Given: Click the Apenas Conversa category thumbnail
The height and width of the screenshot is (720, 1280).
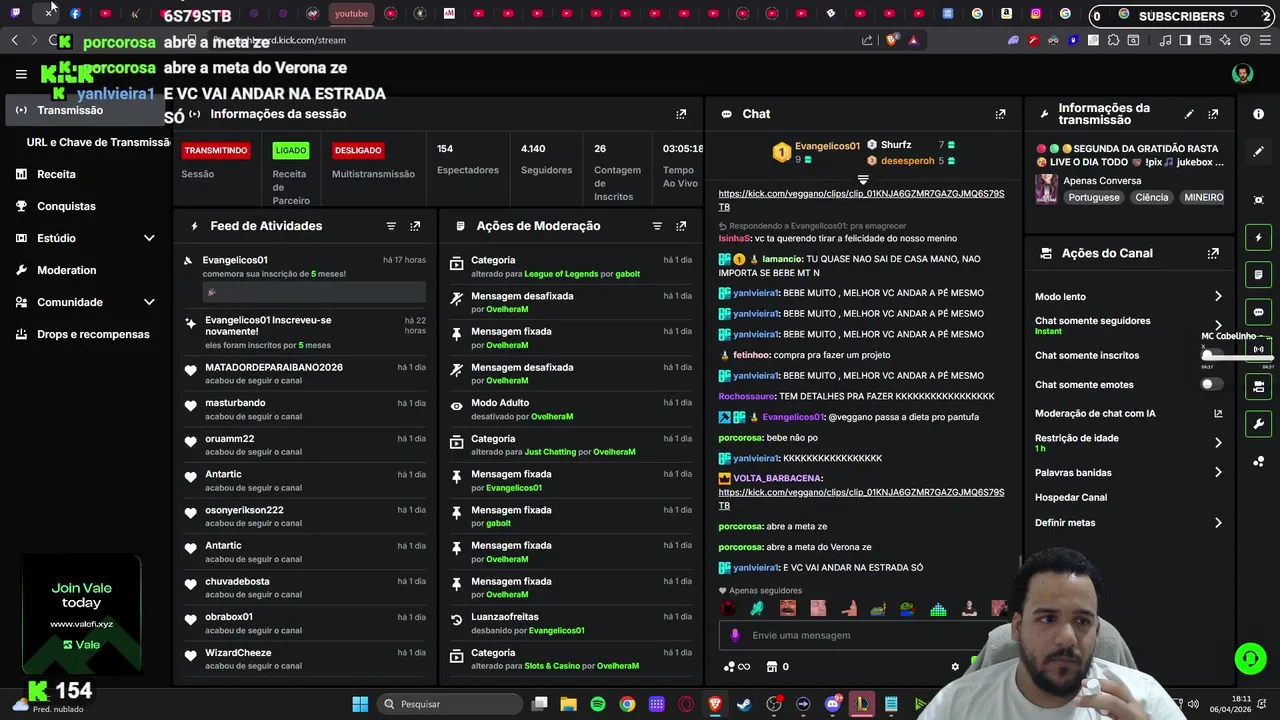Looking at the screenshot, I should pyautogui.click(x=1047, y=189).
